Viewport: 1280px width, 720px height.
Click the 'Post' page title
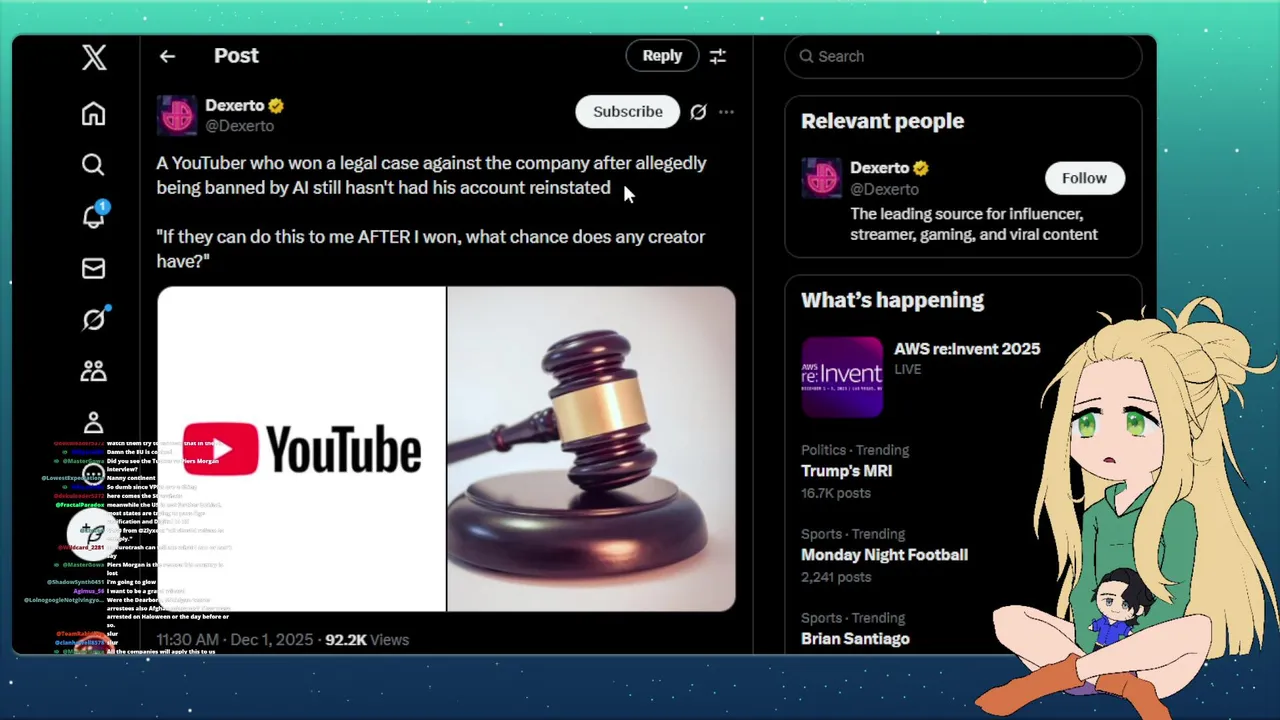tap(236, 56)
